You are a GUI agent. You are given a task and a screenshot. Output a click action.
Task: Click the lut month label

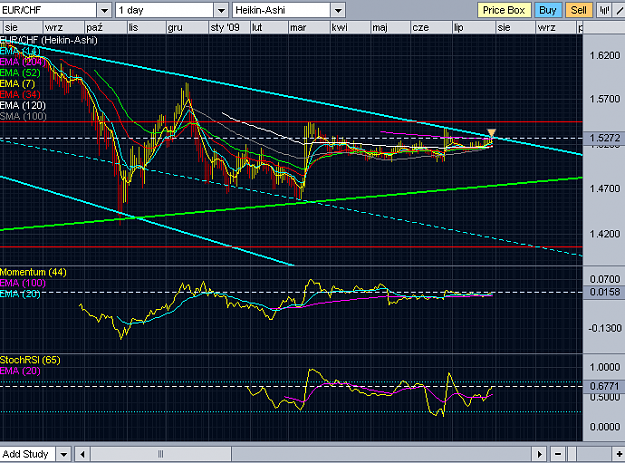[x=257, y=27]
